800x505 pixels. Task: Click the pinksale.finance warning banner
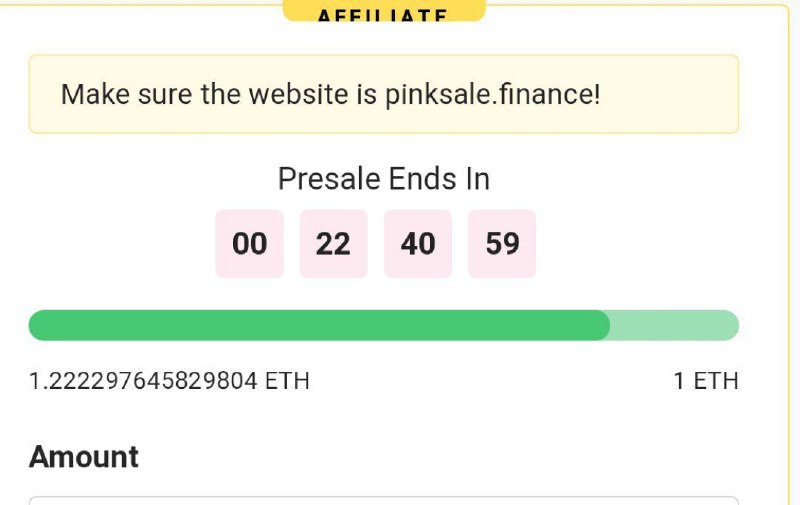[x=384, y=94]
